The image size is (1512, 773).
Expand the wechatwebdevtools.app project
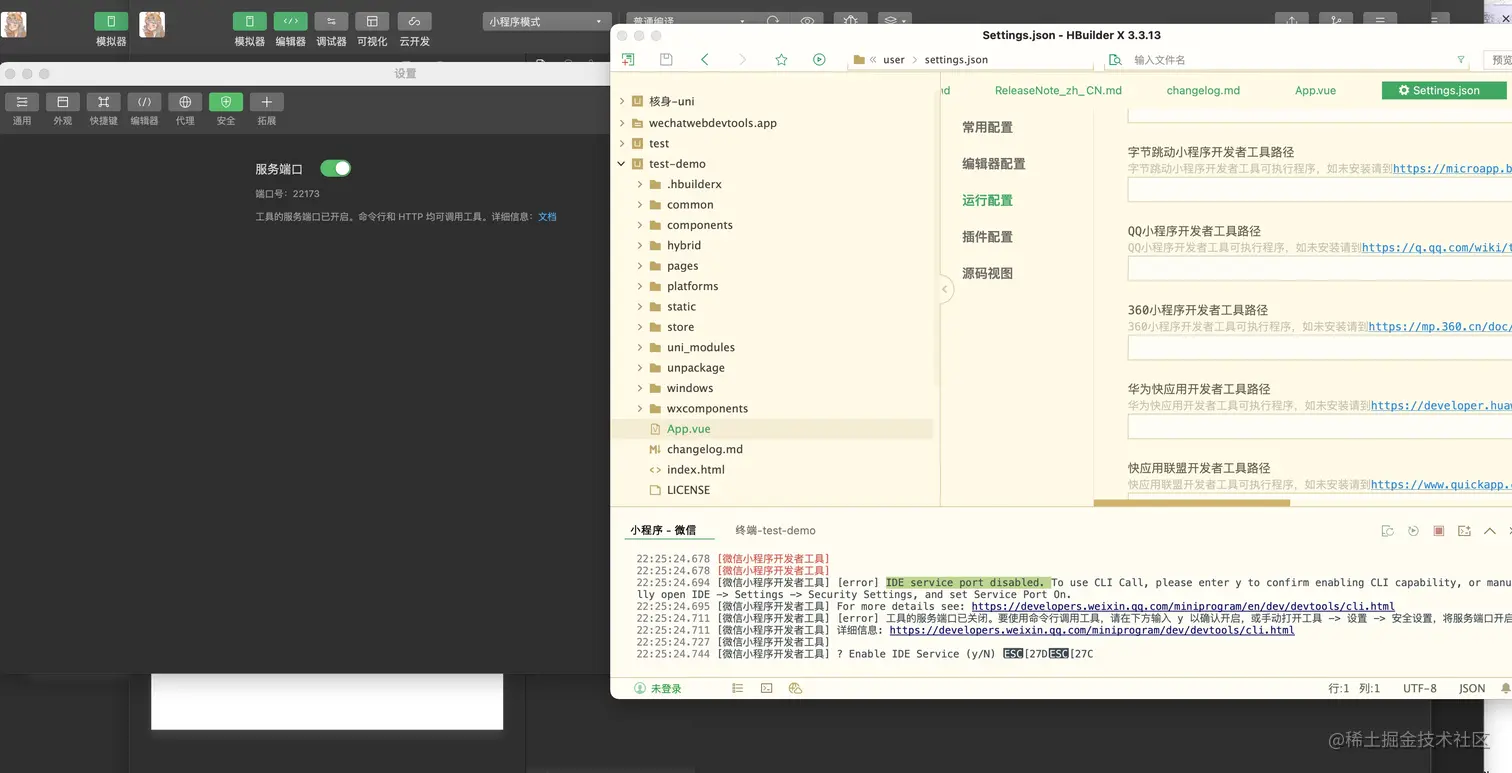pyautogui.click(x=622, y=123)
